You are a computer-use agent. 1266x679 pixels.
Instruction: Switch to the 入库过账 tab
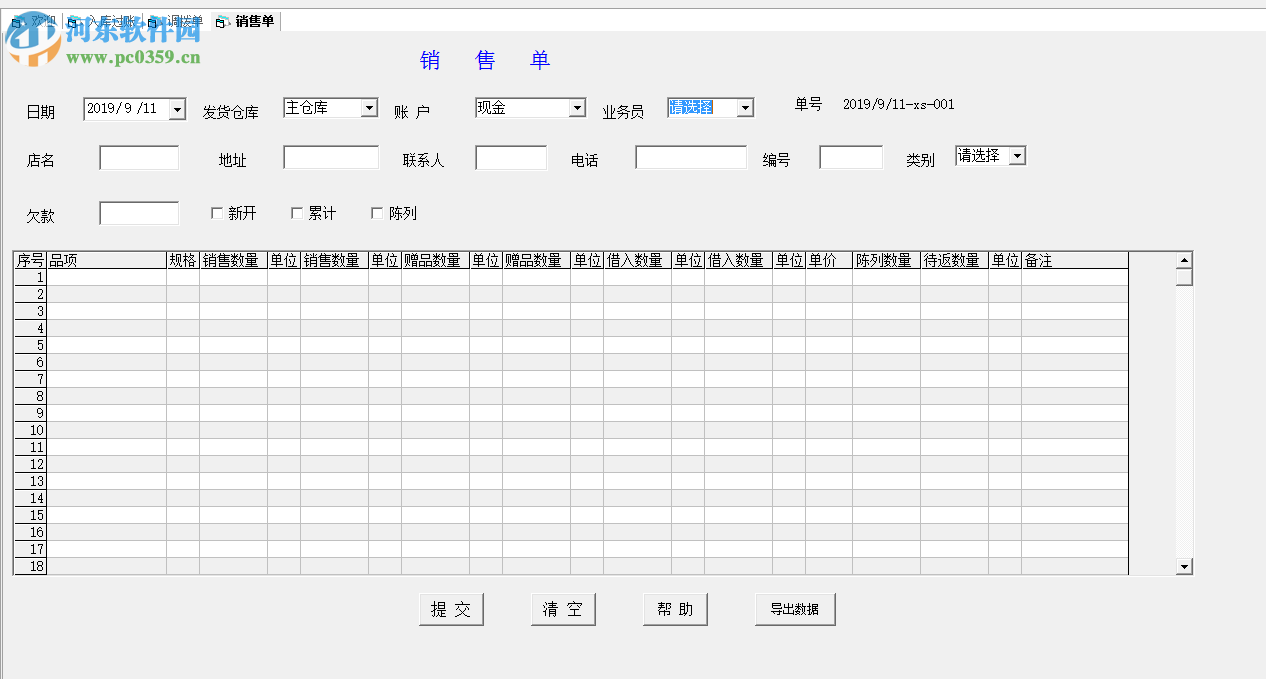coord(95,21)
